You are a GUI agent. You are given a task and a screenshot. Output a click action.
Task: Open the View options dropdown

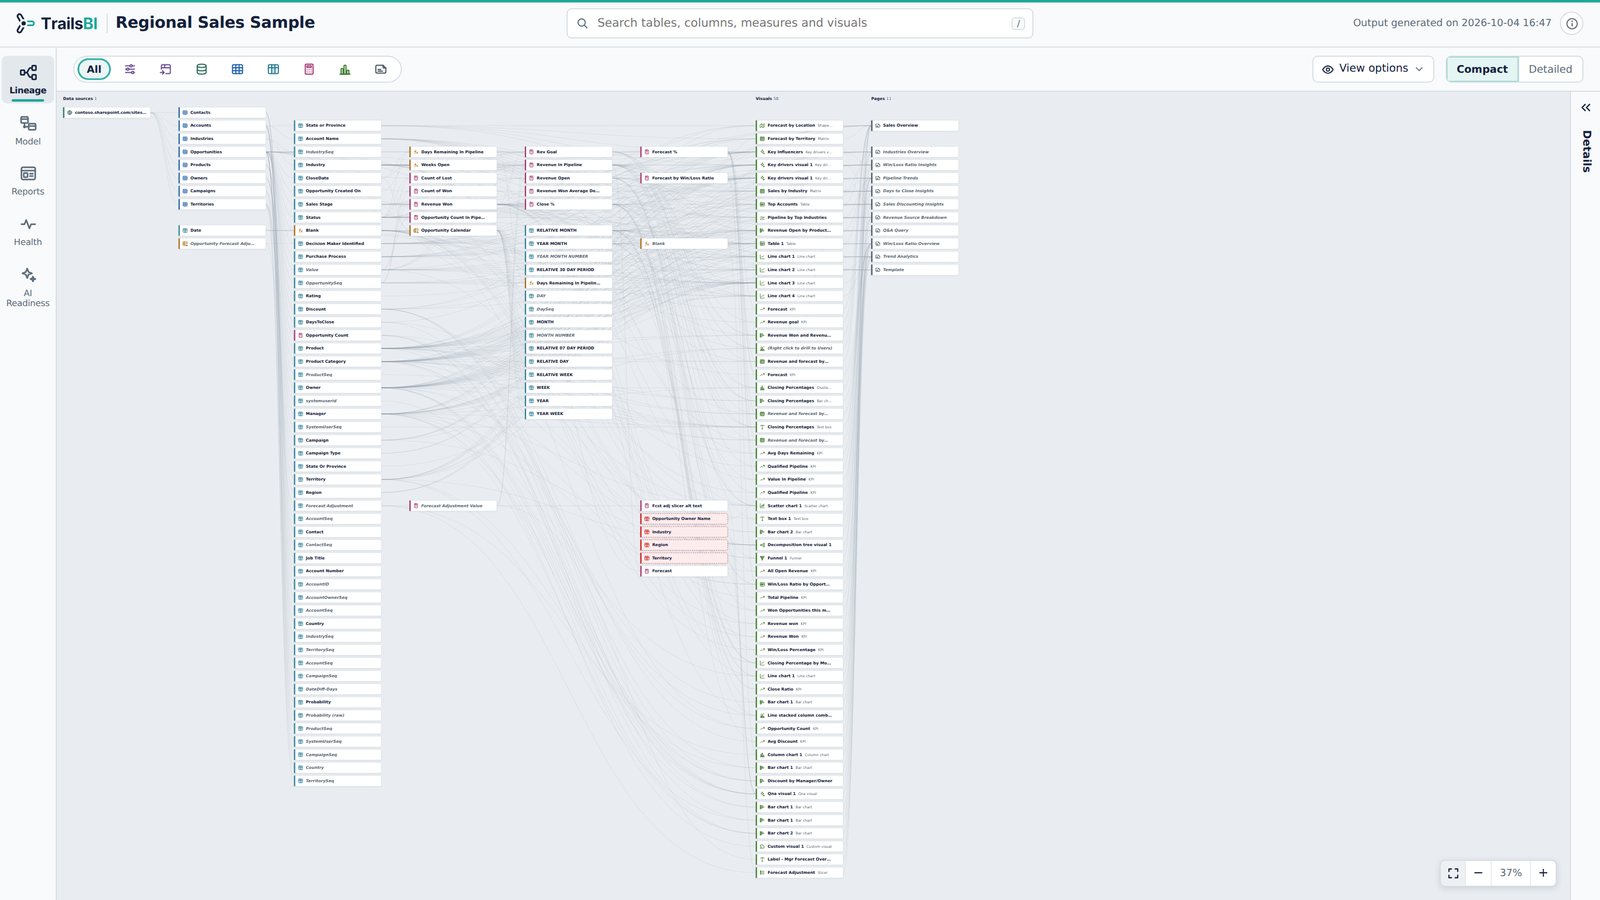coord(1373,69)
